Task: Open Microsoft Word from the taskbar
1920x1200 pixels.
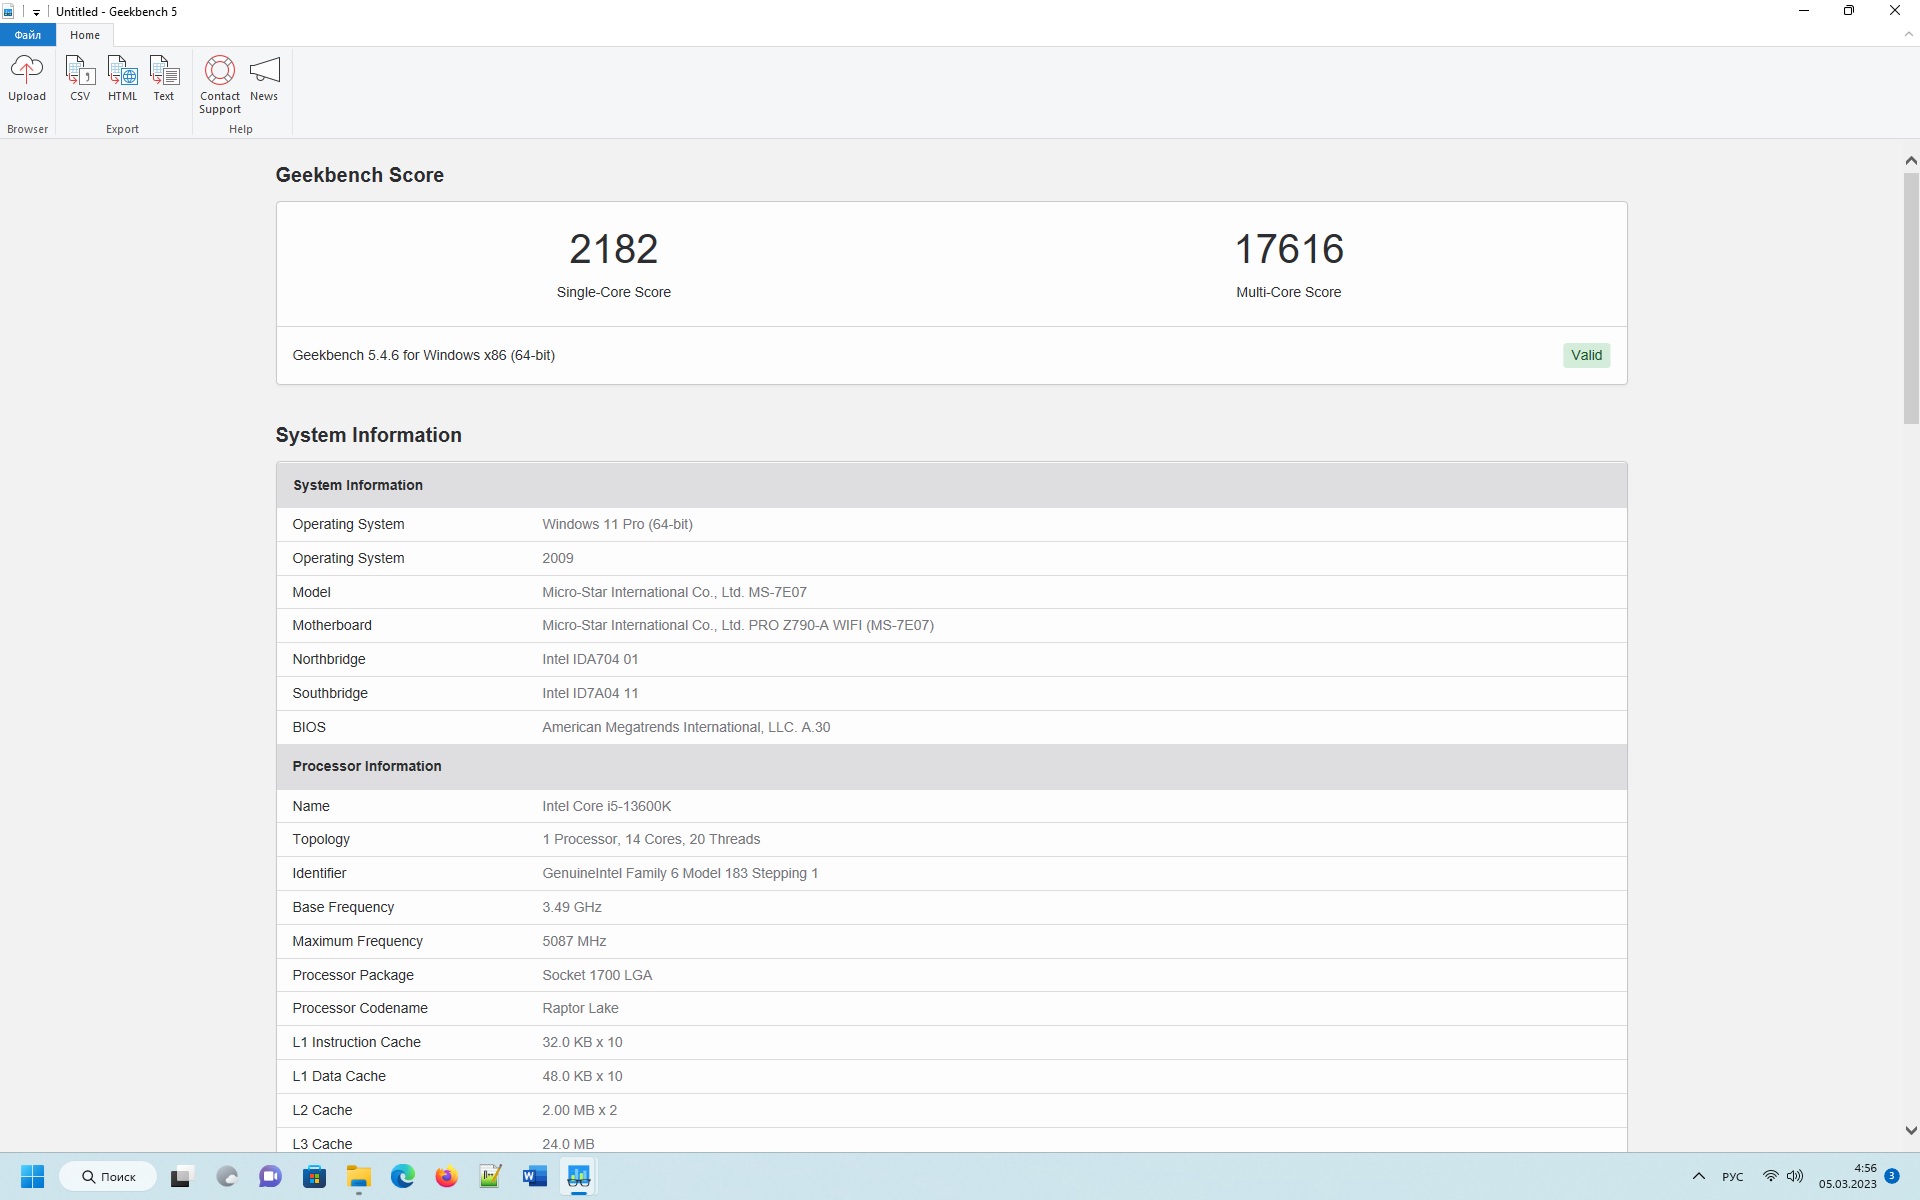Action: coord(534,1177)
